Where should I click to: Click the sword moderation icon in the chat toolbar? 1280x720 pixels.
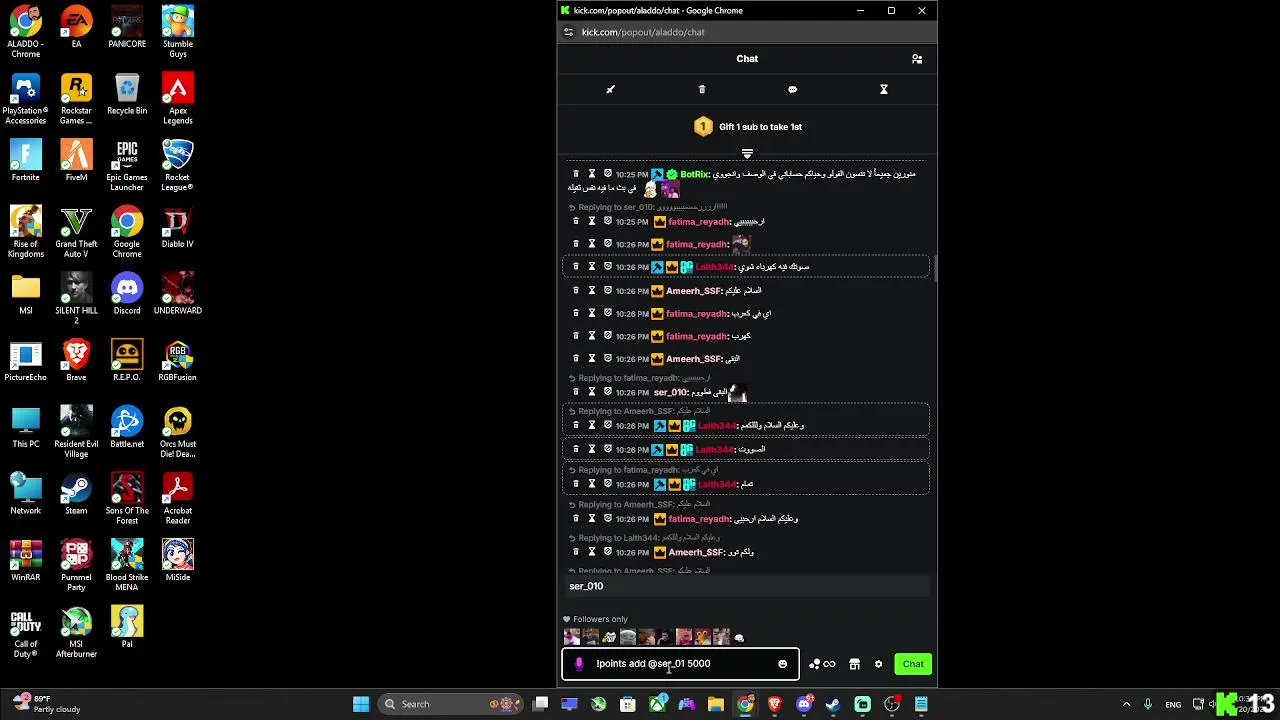tap(610, 89)
